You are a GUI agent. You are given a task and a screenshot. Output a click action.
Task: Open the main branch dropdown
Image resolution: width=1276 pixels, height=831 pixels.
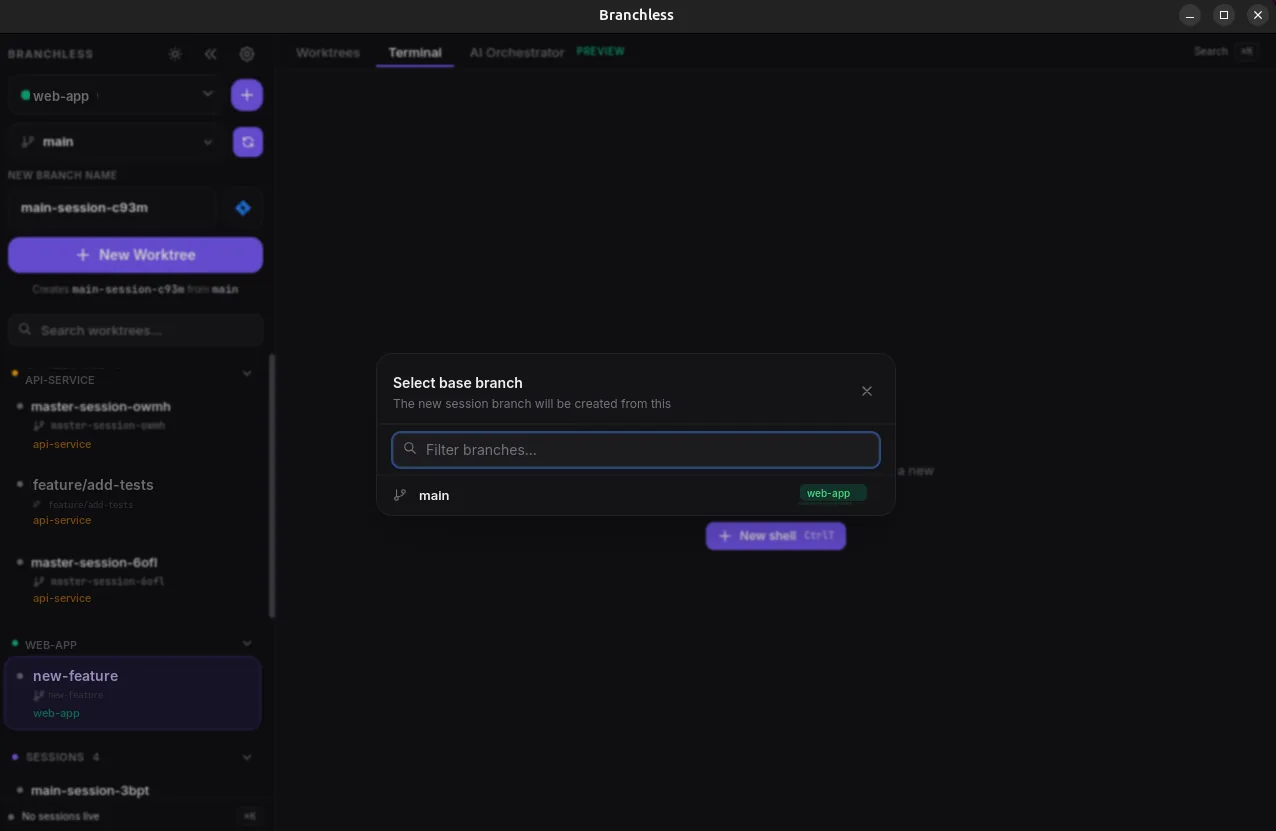pyautogui.click(x=116, y=142)
